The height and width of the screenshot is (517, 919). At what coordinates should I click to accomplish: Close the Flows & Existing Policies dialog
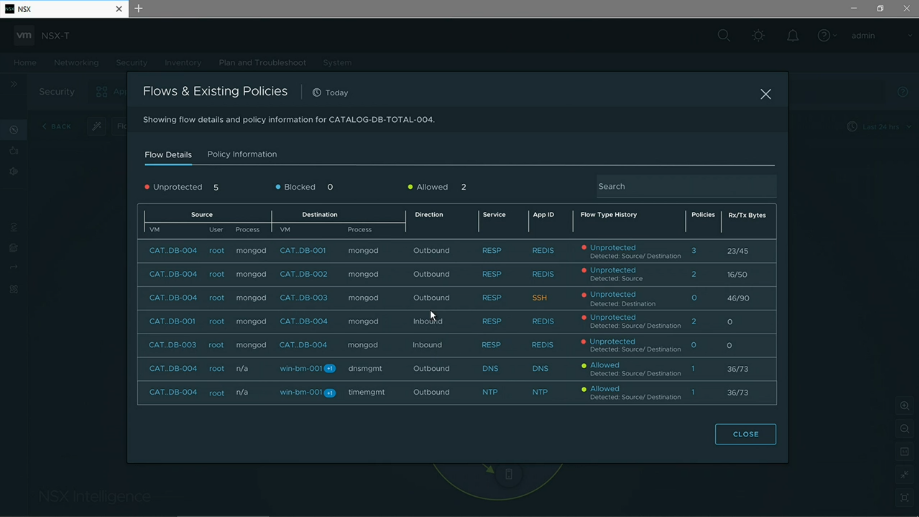tap(765, 94)
